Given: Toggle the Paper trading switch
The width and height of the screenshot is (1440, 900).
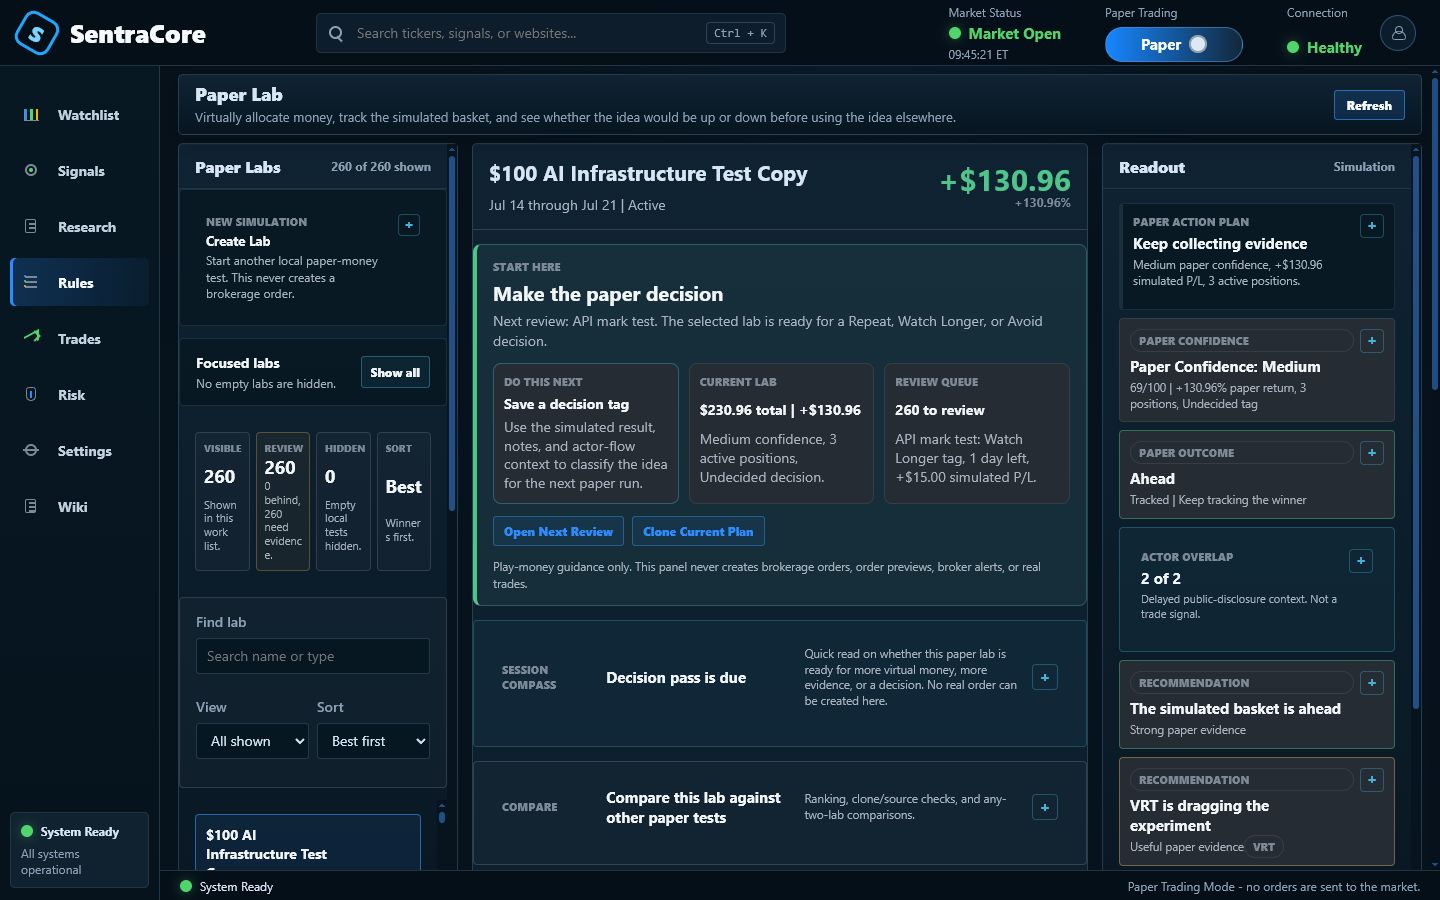Looking at the screenshot, I should coord(1173,44).
